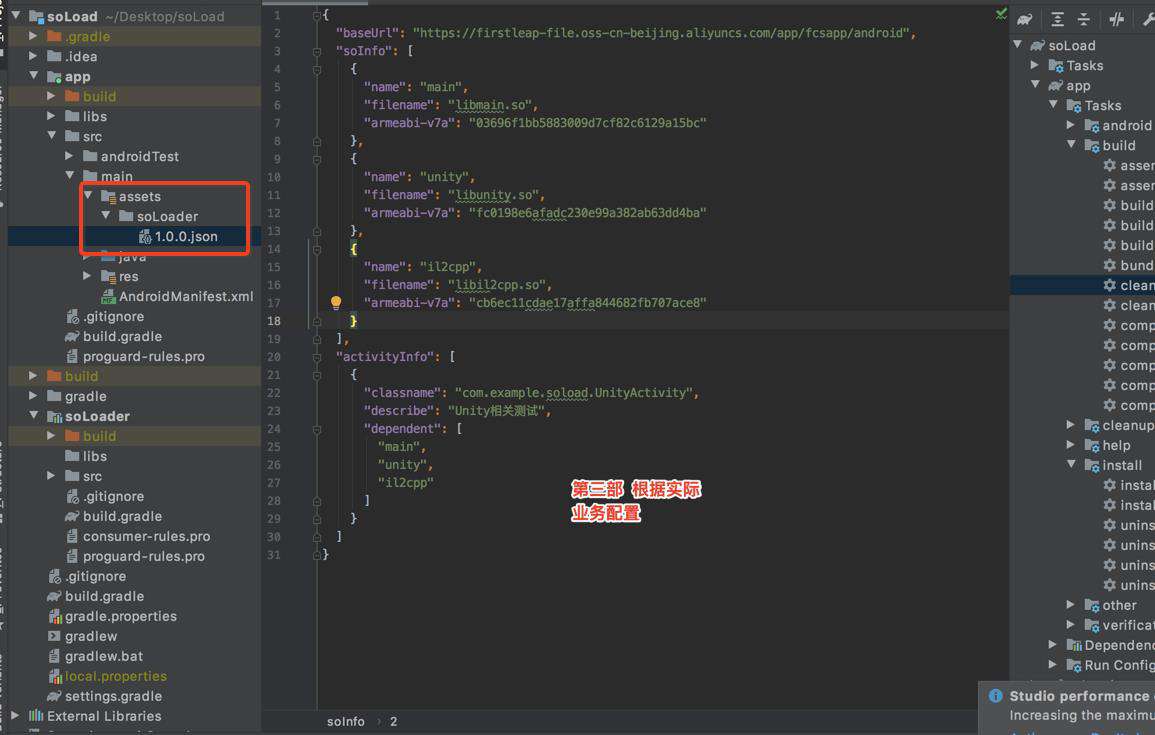
Task: Click the orange .gradle folder icon
Action: click(x=54, y=36)
